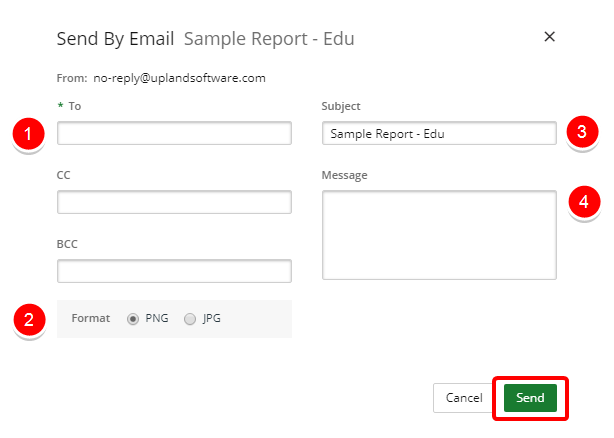Click the Format label

(90, 318)
